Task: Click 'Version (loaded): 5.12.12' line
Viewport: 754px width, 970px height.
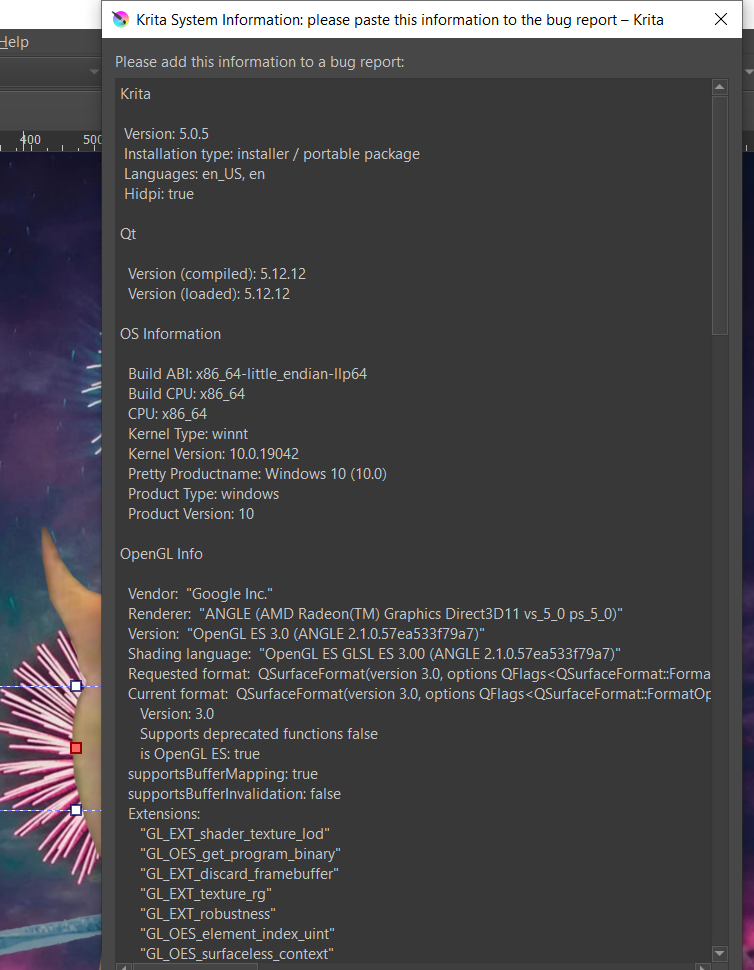Action: click(x=209, y=294)
